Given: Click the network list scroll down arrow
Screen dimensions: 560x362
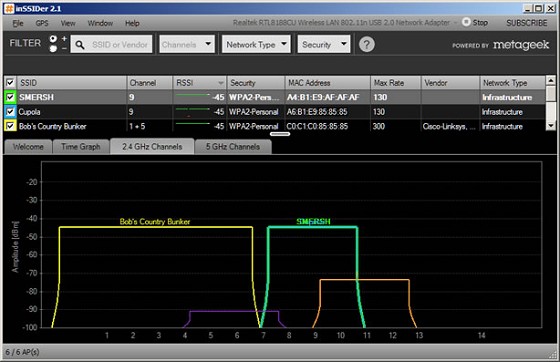Looking at the screenshot, I should coord(551,125).
